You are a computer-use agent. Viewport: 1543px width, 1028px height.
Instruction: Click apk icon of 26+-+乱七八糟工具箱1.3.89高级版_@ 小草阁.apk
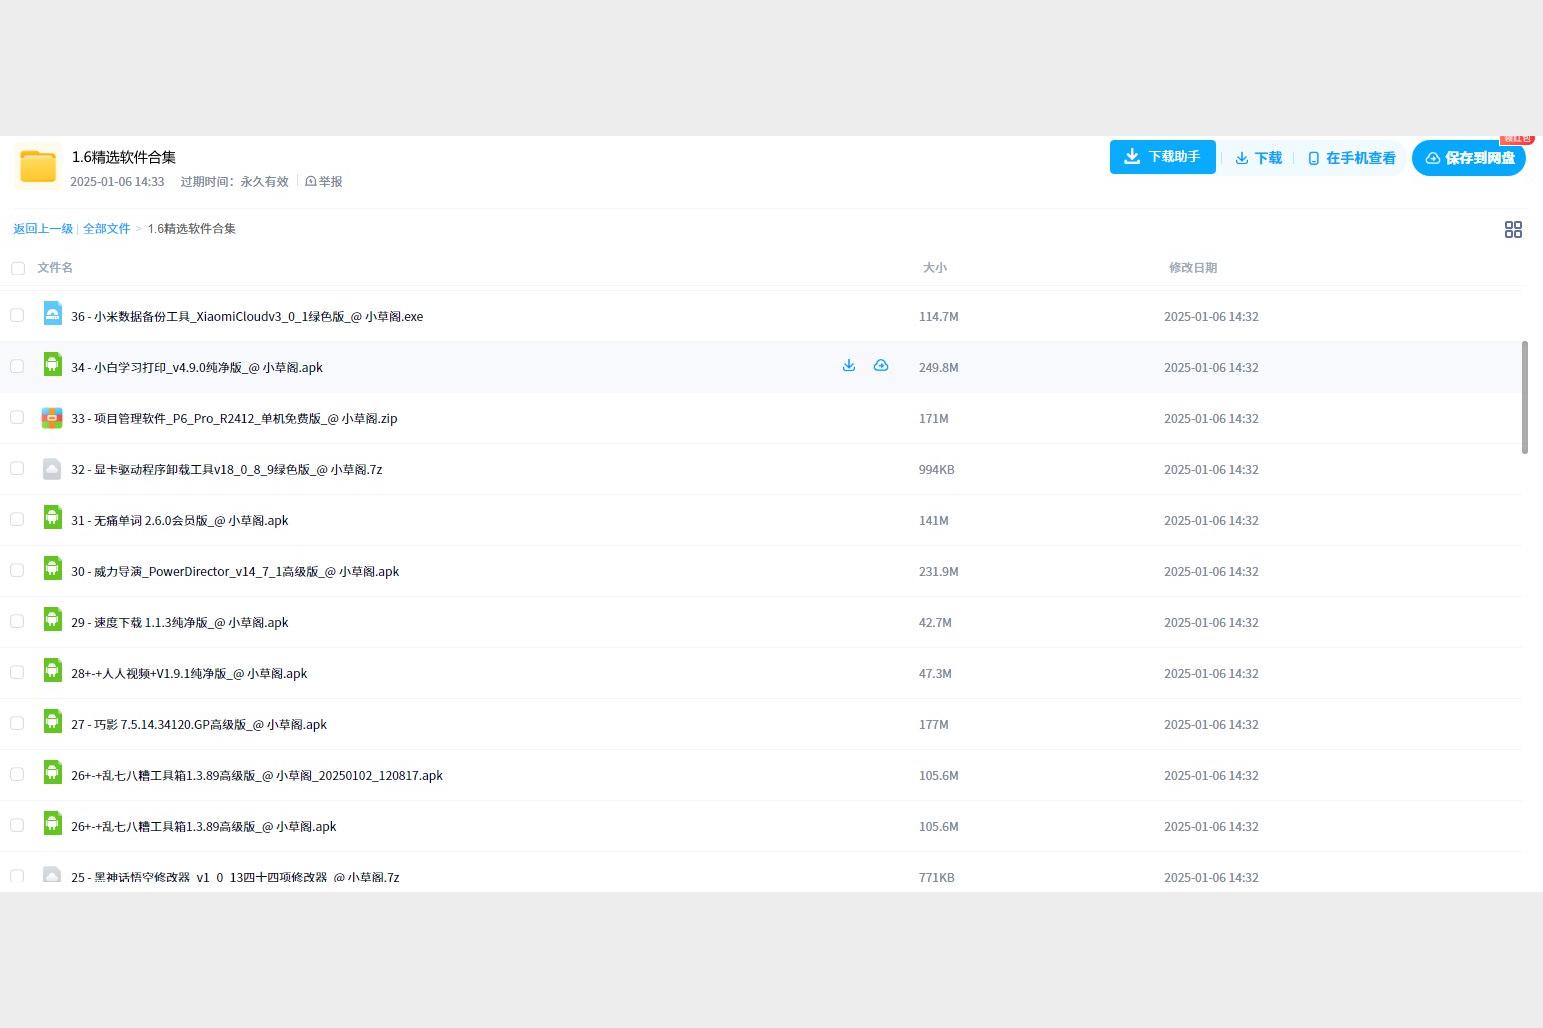[x=52, y=824]
